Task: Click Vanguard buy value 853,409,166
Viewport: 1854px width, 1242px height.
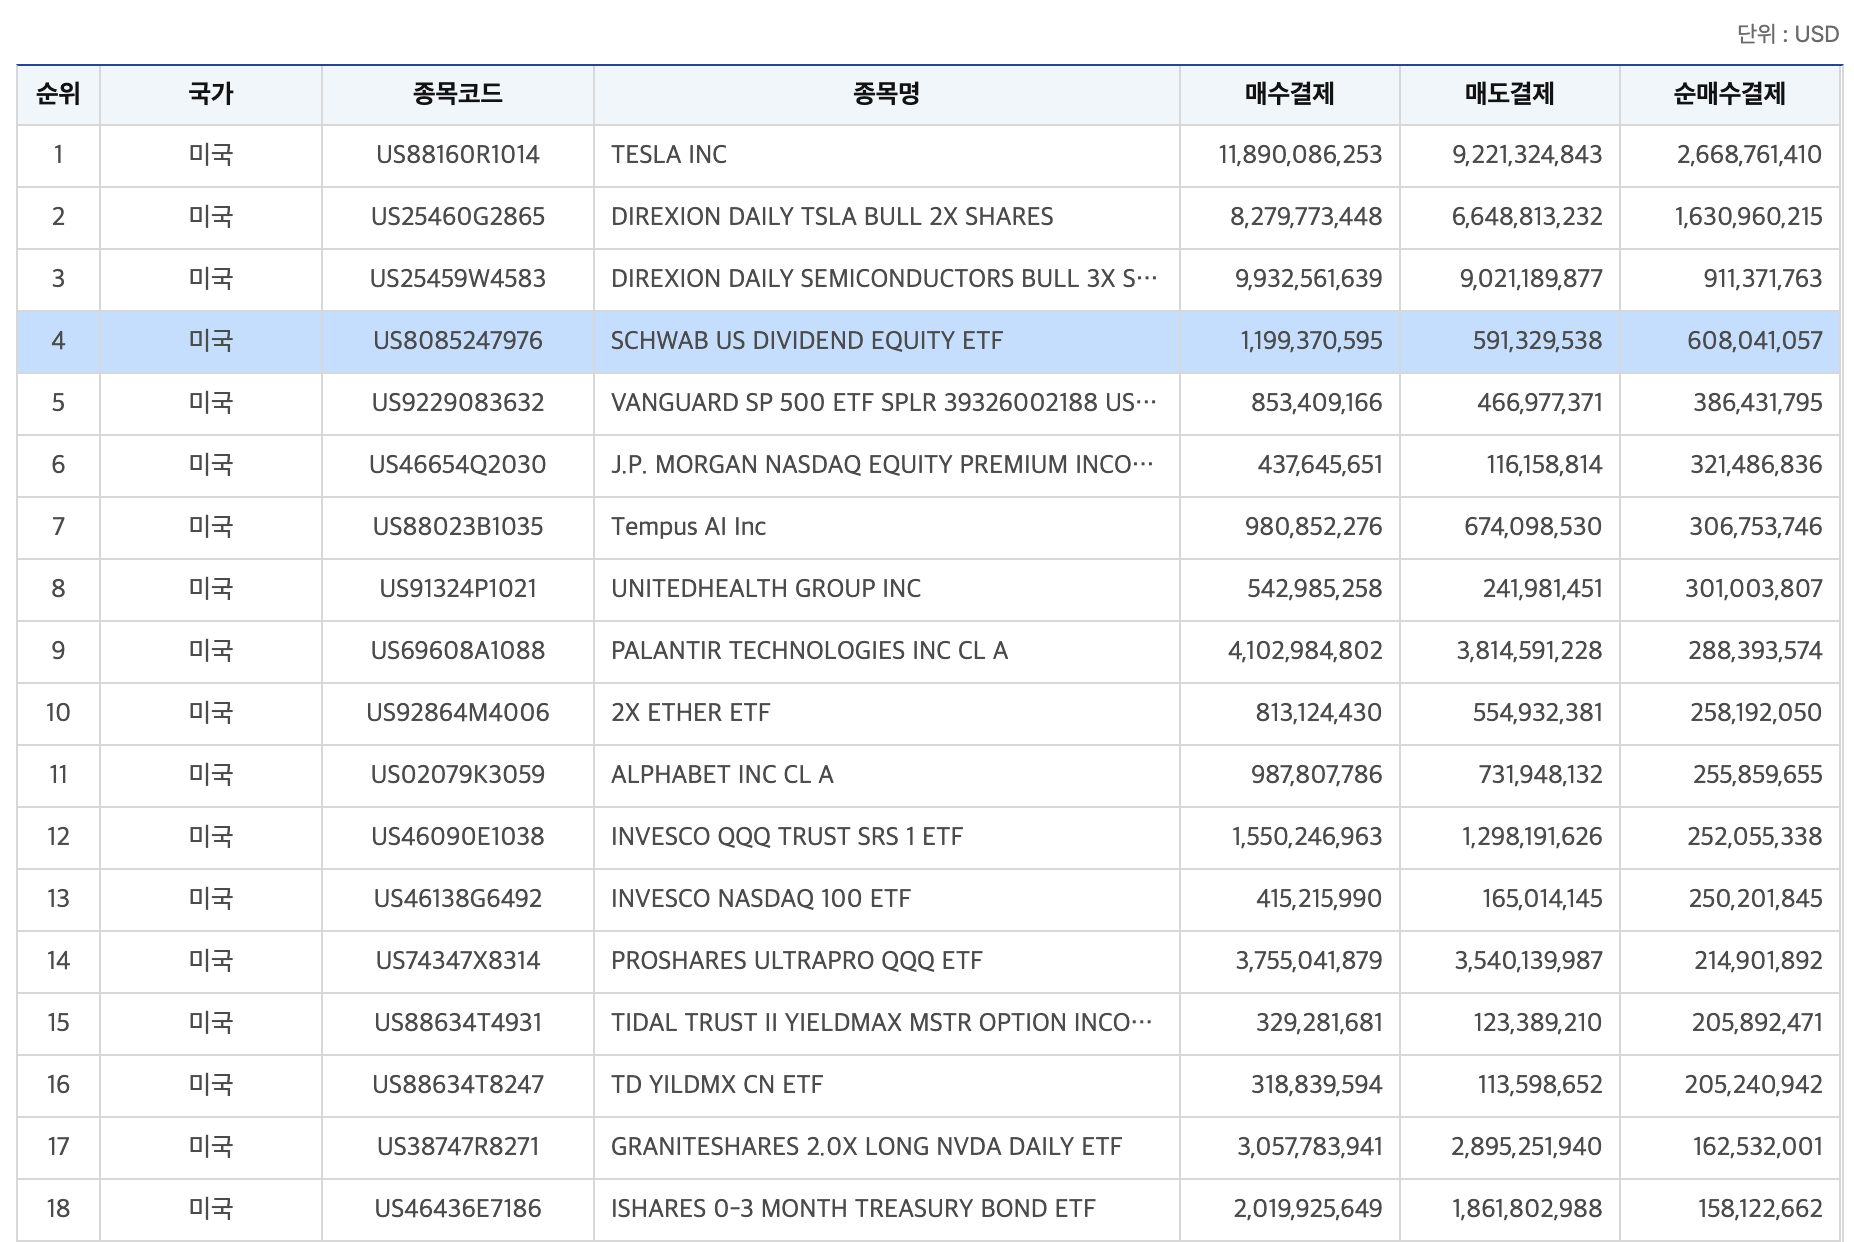Action: [x=1317, y=403]
